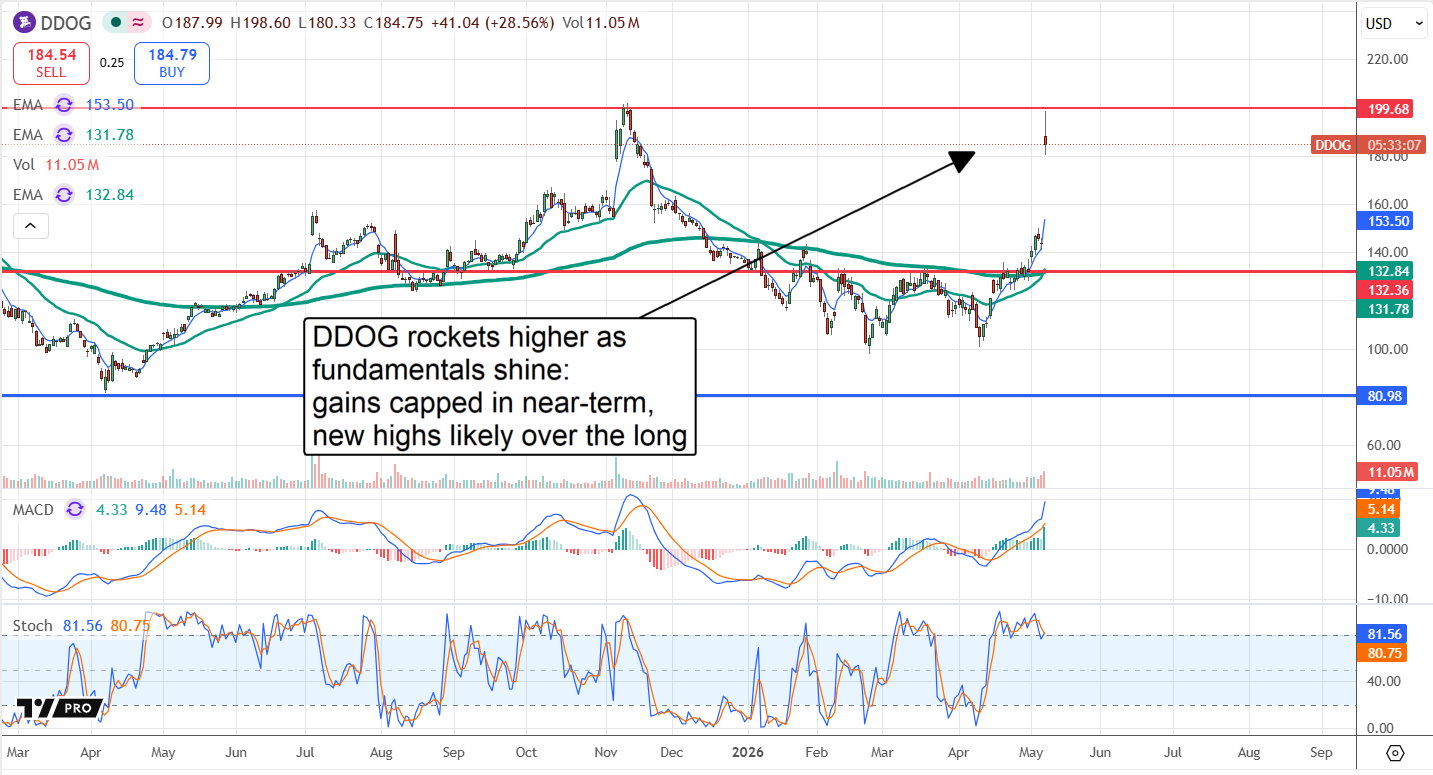Click the Oct label on time axis
This screenshot has width=1433, height=775.
tap(525, 751)
